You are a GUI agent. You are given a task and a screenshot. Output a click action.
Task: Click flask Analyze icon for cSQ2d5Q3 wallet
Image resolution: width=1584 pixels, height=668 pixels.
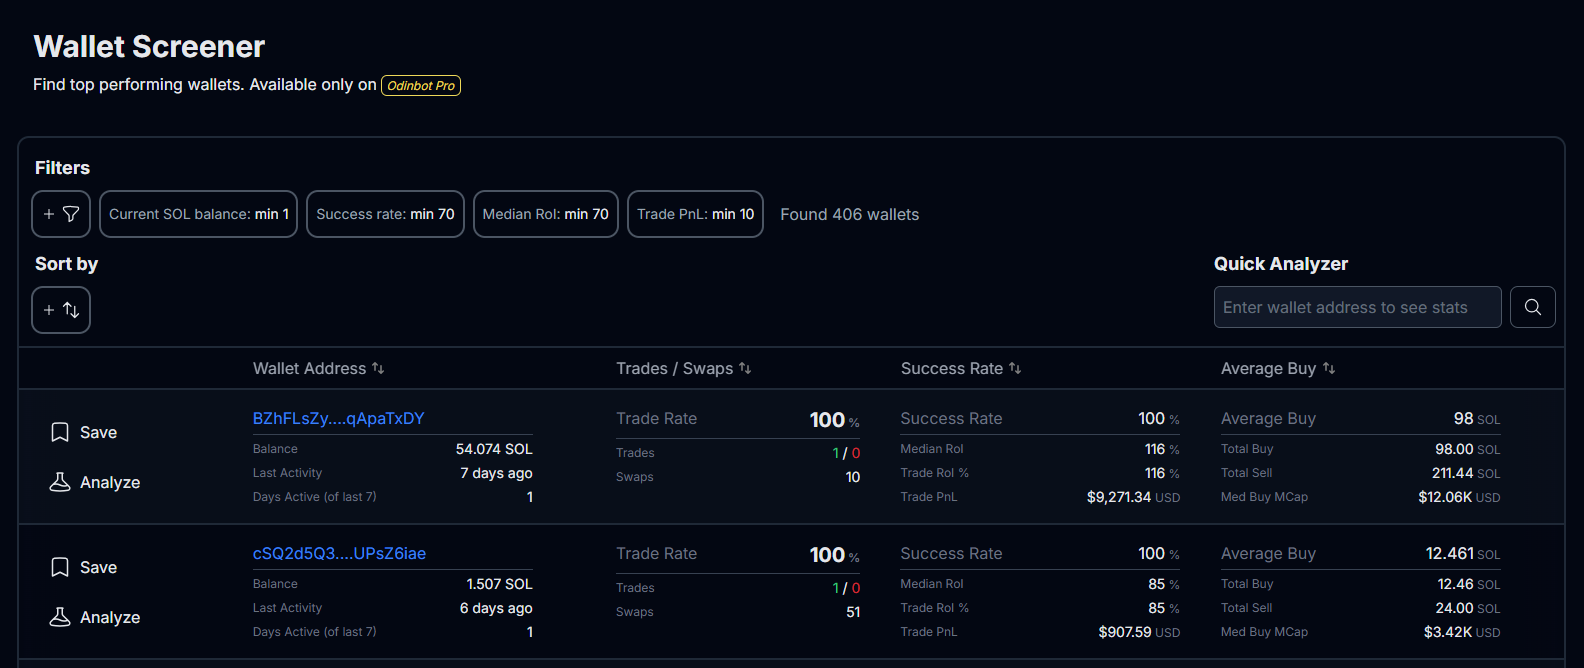(x=60, y=617)
